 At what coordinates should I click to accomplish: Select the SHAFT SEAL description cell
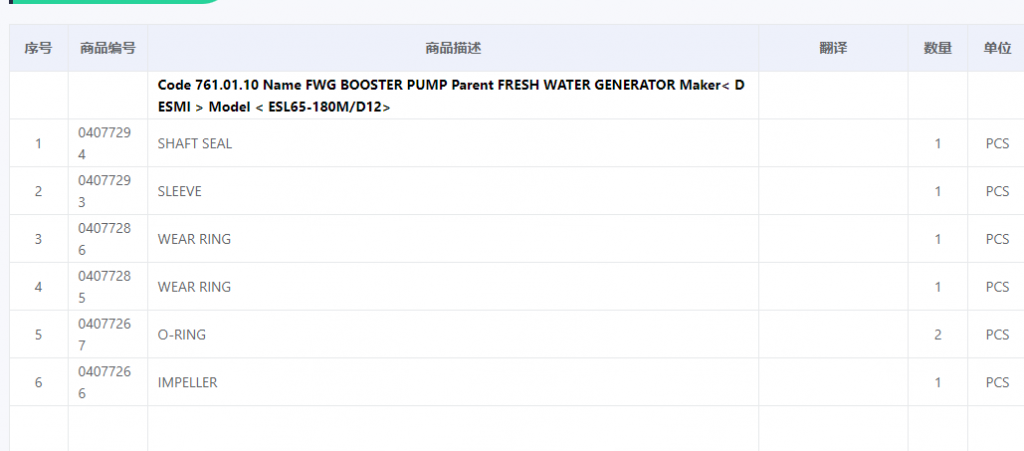195,143
